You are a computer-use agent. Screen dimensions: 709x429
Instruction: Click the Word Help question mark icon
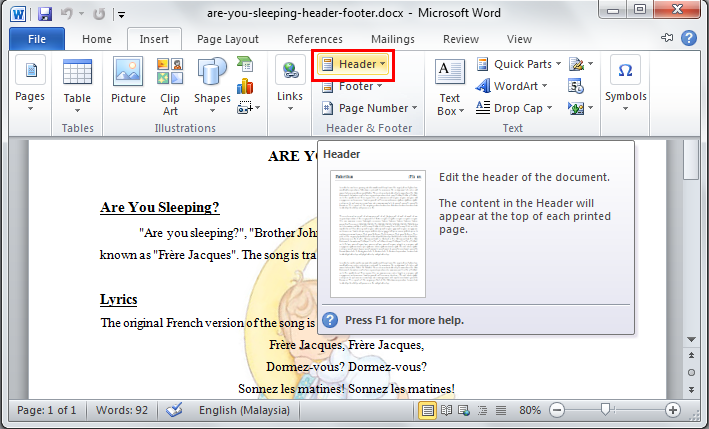pos(689,38)
